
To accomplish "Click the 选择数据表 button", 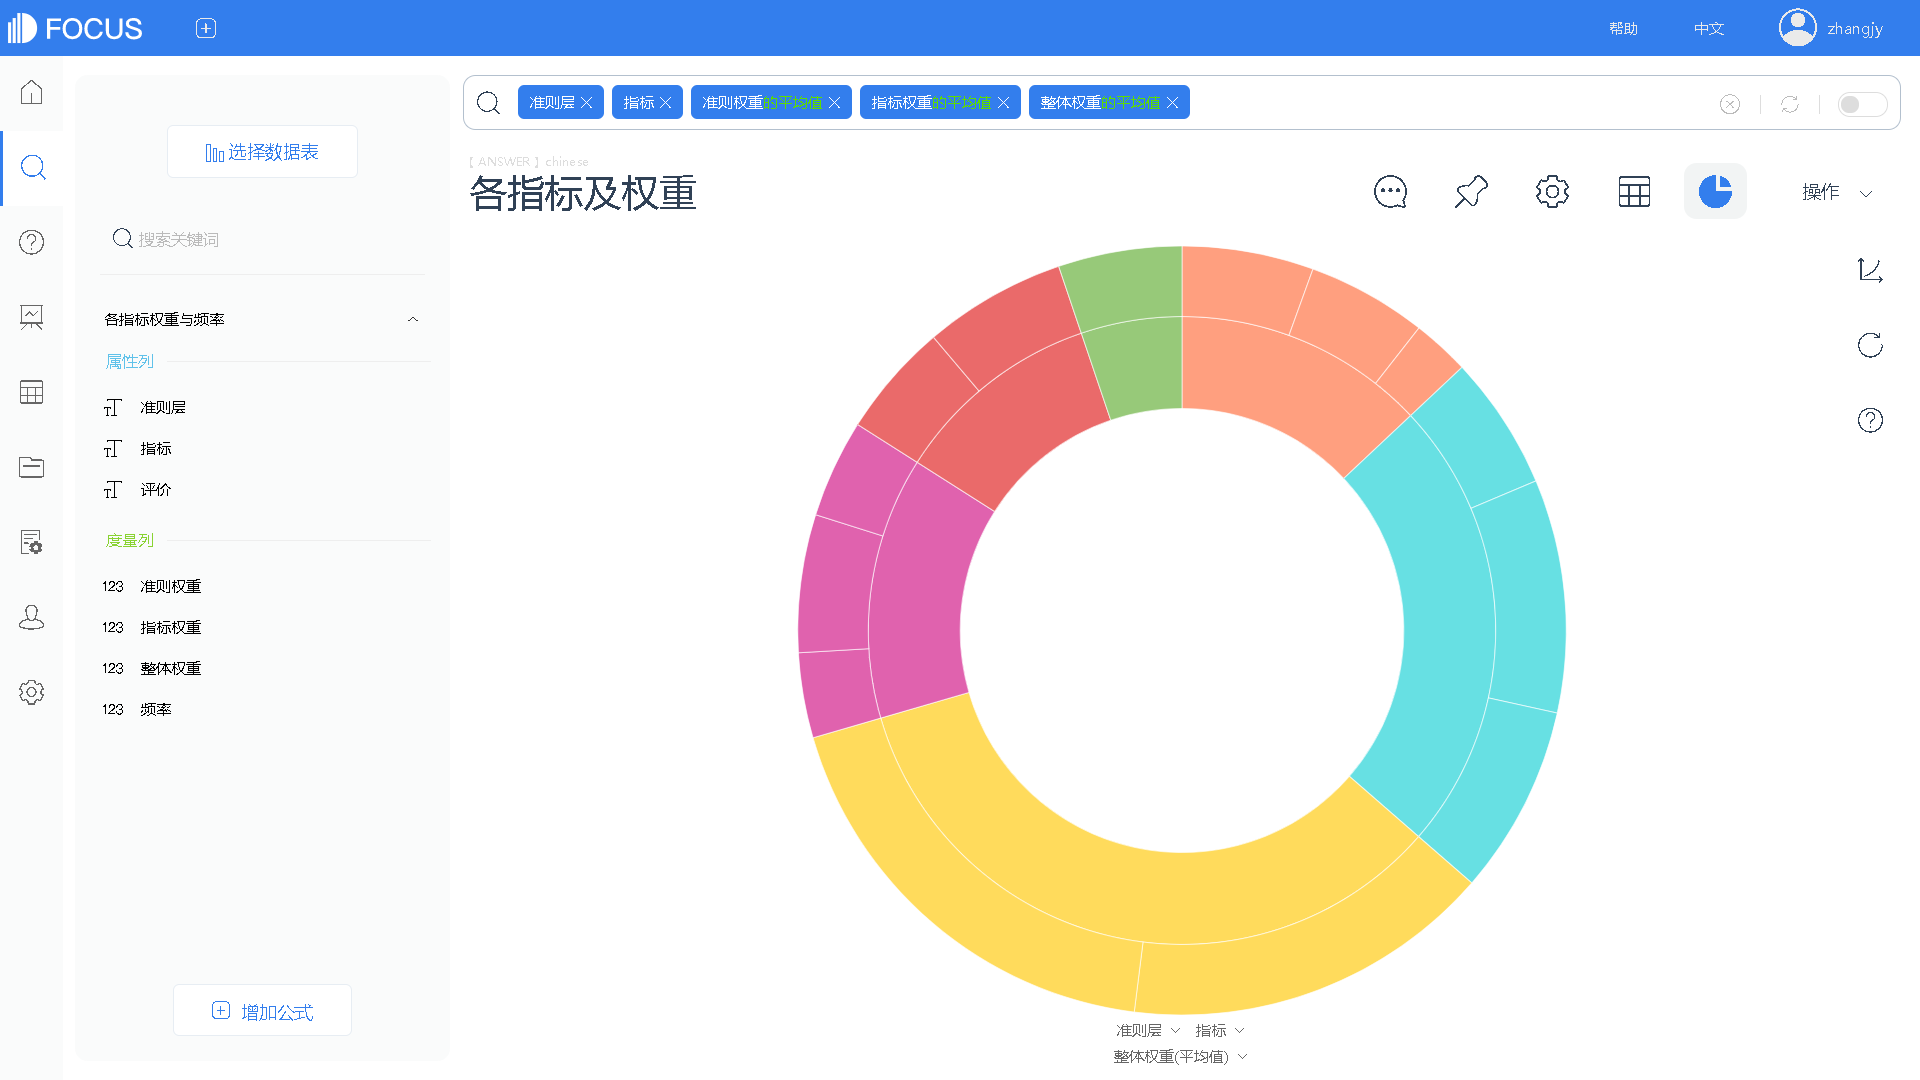I will (262, 152).
